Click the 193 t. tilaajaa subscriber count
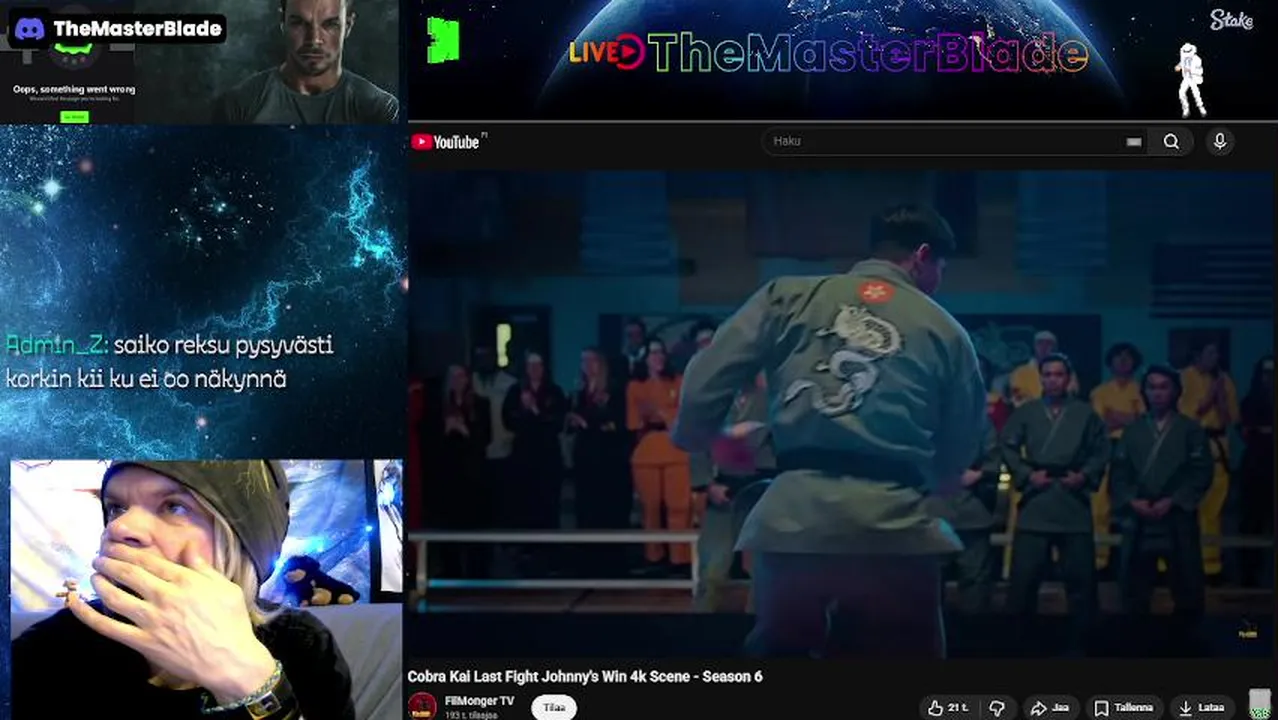Viewport: 1278px width, 720px height. tap(472, 715)
